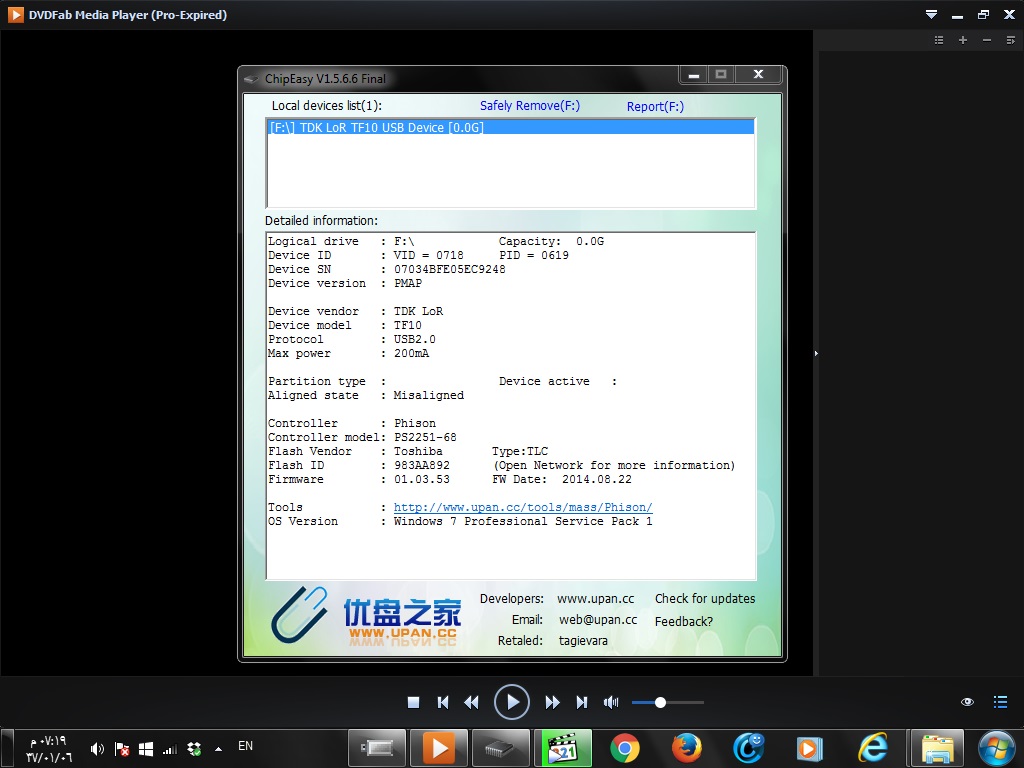Open the blue smiley C browser icon
The width and height of the screenshot is (1024, 768).
(748, 748)
